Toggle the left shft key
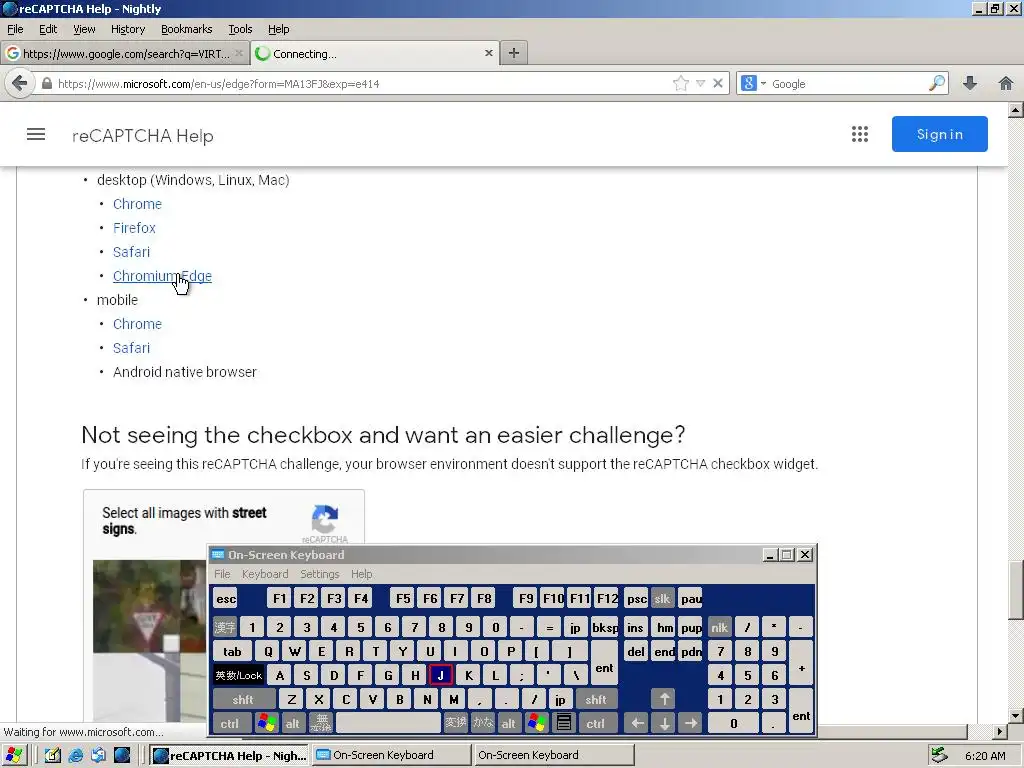1024x768 pixels. click(x=242, y=699)
